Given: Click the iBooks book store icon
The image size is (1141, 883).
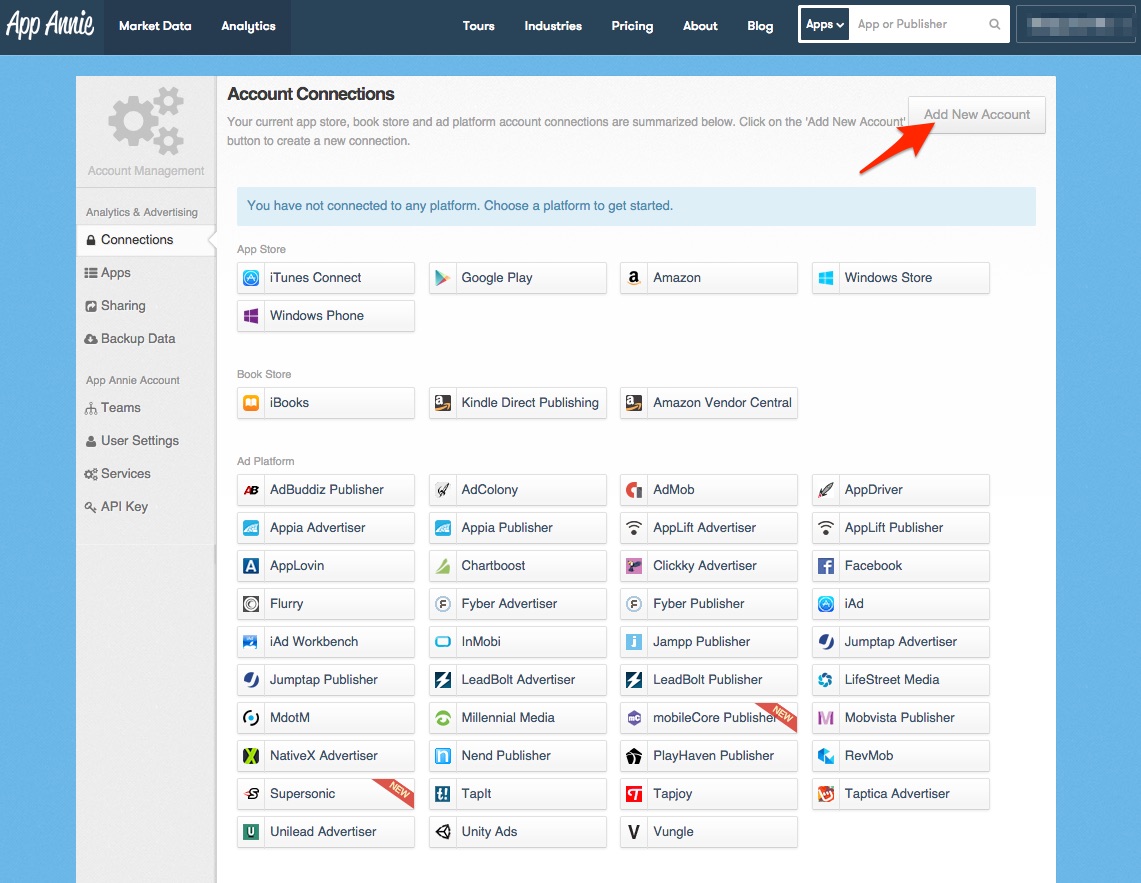Looking at the screenshot, I should (x=251, y=403).
